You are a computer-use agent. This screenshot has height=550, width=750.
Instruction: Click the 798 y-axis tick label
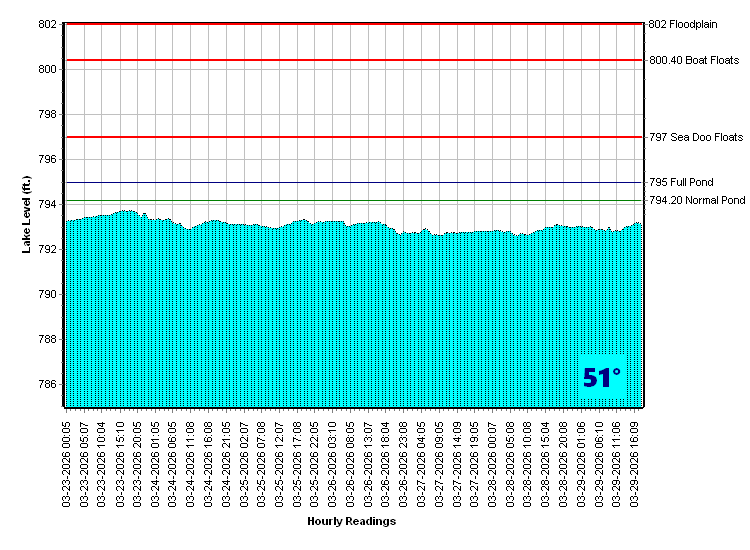click(x=45, y=114)
